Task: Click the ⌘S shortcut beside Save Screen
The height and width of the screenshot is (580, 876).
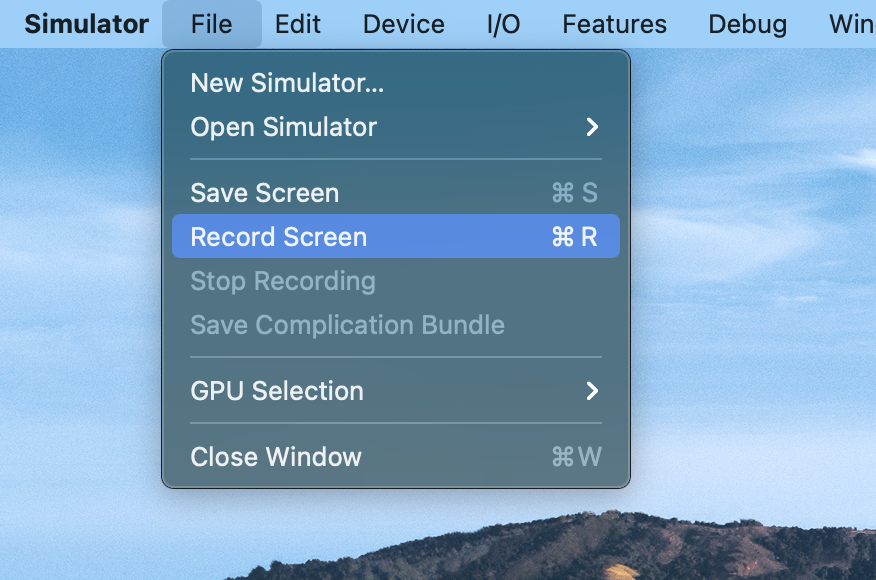Action: [575, 193]
